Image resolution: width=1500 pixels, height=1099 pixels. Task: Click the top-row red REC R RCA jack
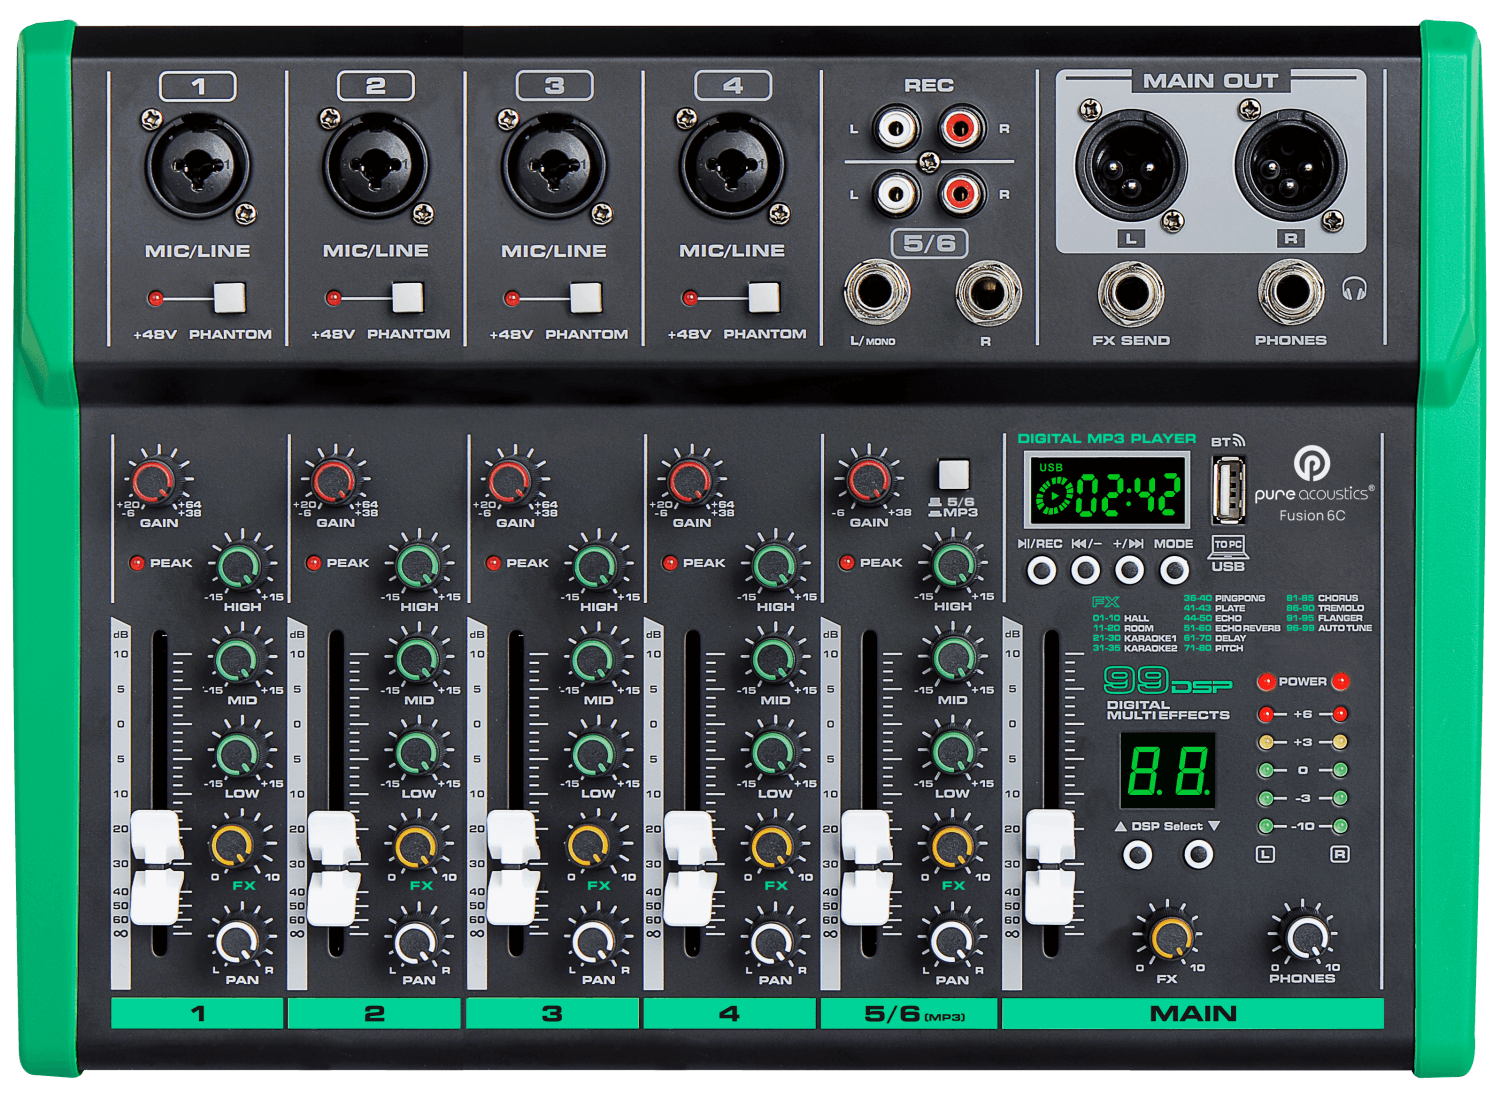coord(962,128)
